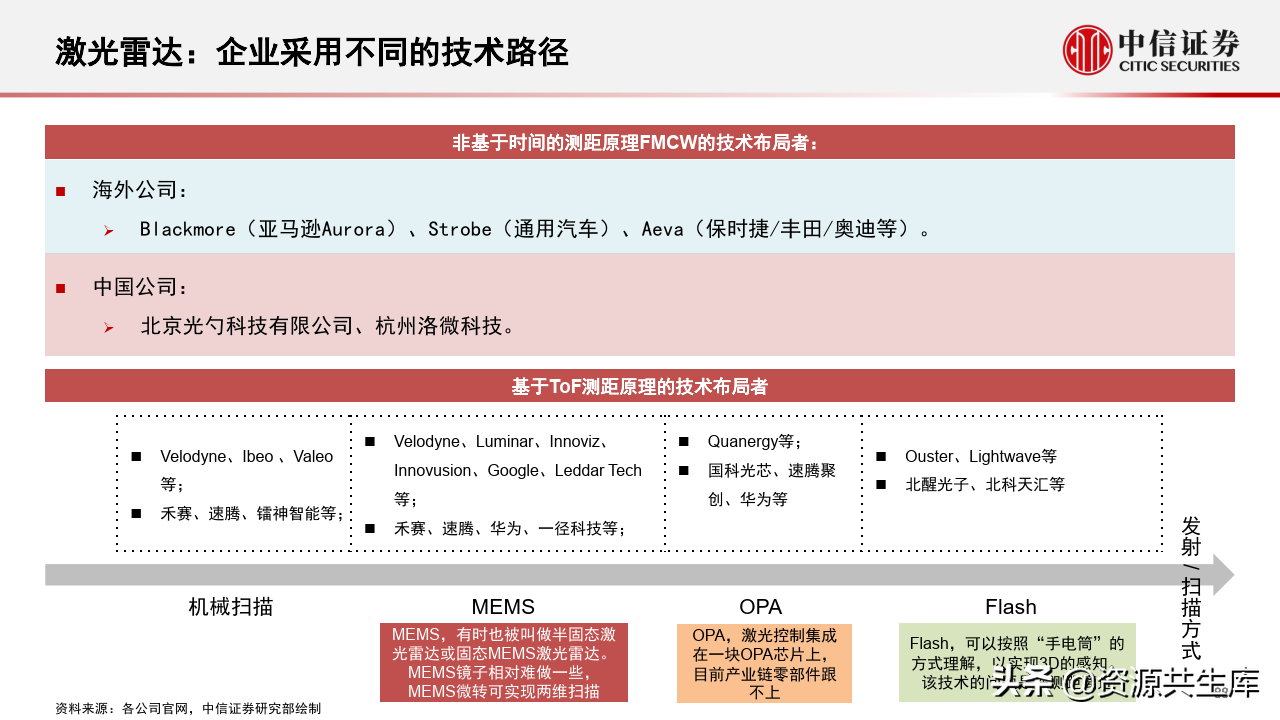Click the red FMCW section header bar
The height and width of the screenshot is (720, 1280).
pyautogui.click(x=640, y=142)
